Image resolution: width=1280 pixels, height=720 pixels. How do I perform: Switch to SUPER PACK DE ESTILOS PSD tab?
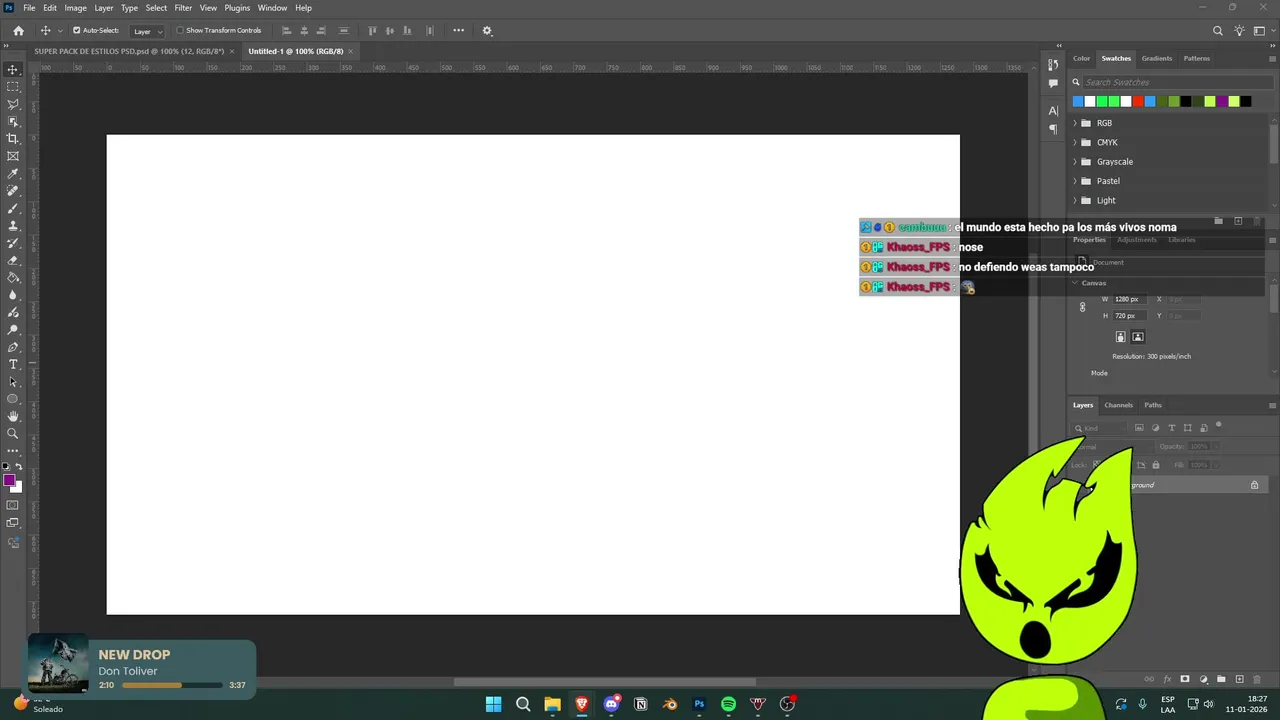(129, 51)
